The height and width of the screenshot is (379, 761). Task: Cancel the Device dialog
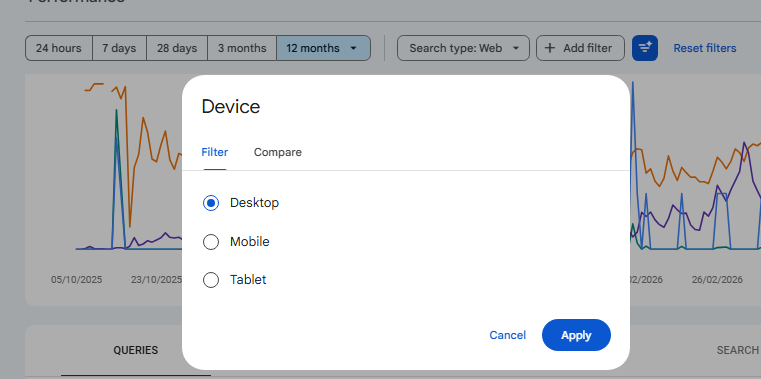point(507,335)
